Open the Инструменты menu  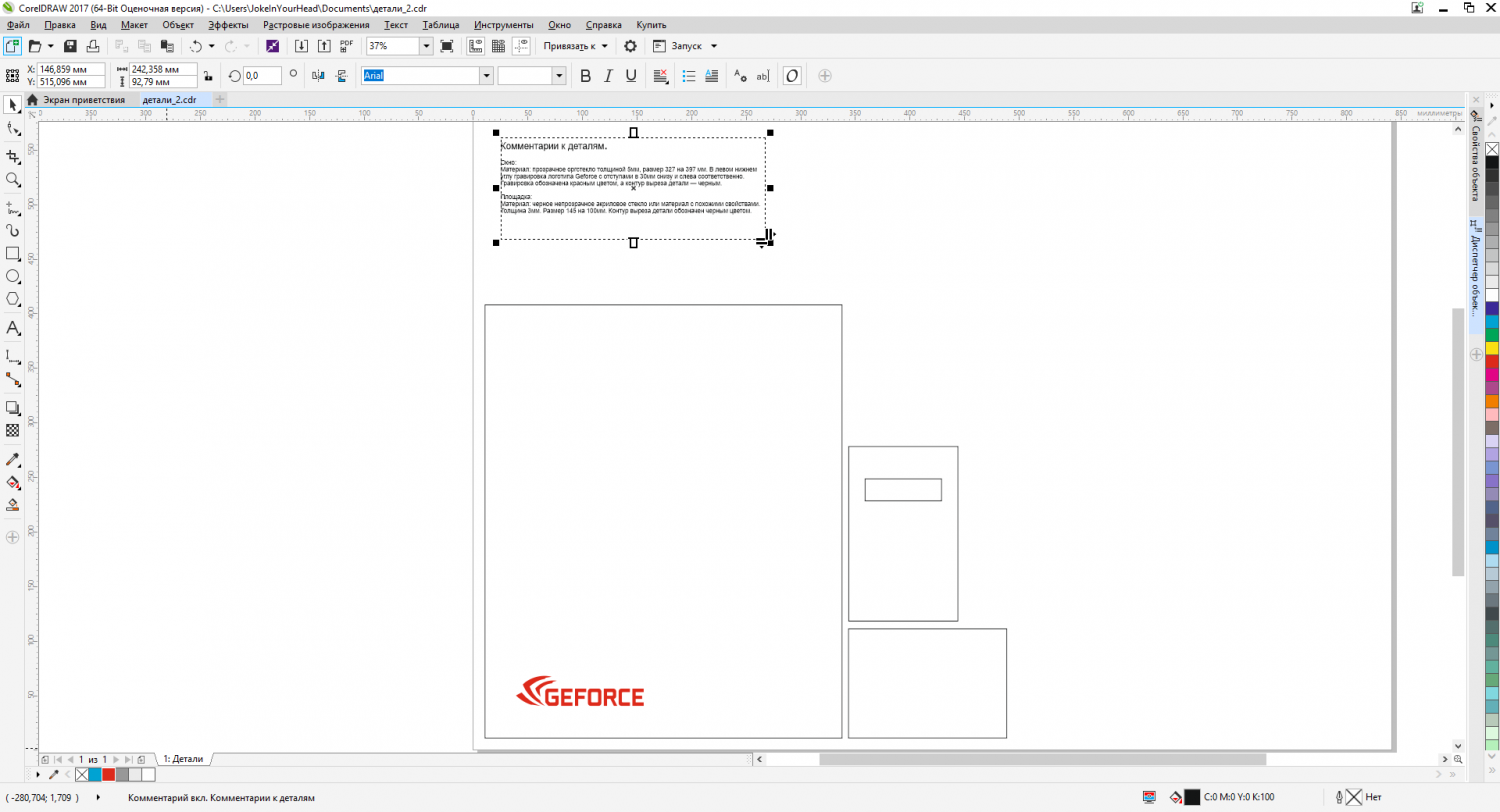[x=504, y=24]
